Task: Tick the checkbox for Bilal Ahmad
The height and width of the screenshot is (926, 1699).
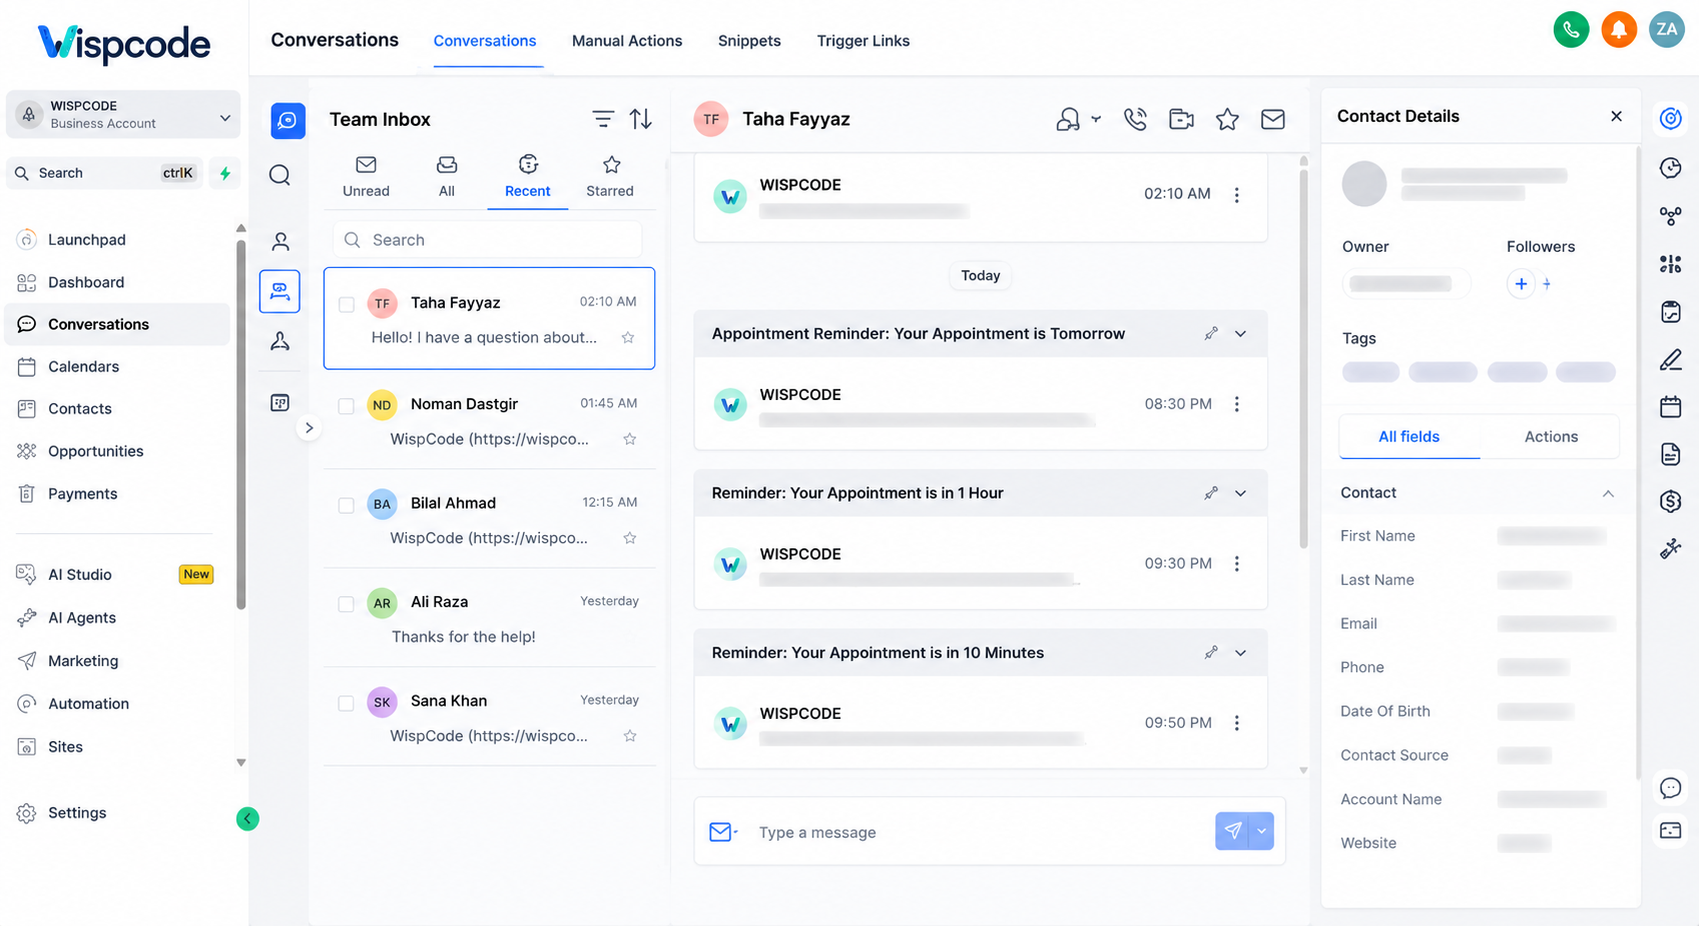Action: pos(346,505)
